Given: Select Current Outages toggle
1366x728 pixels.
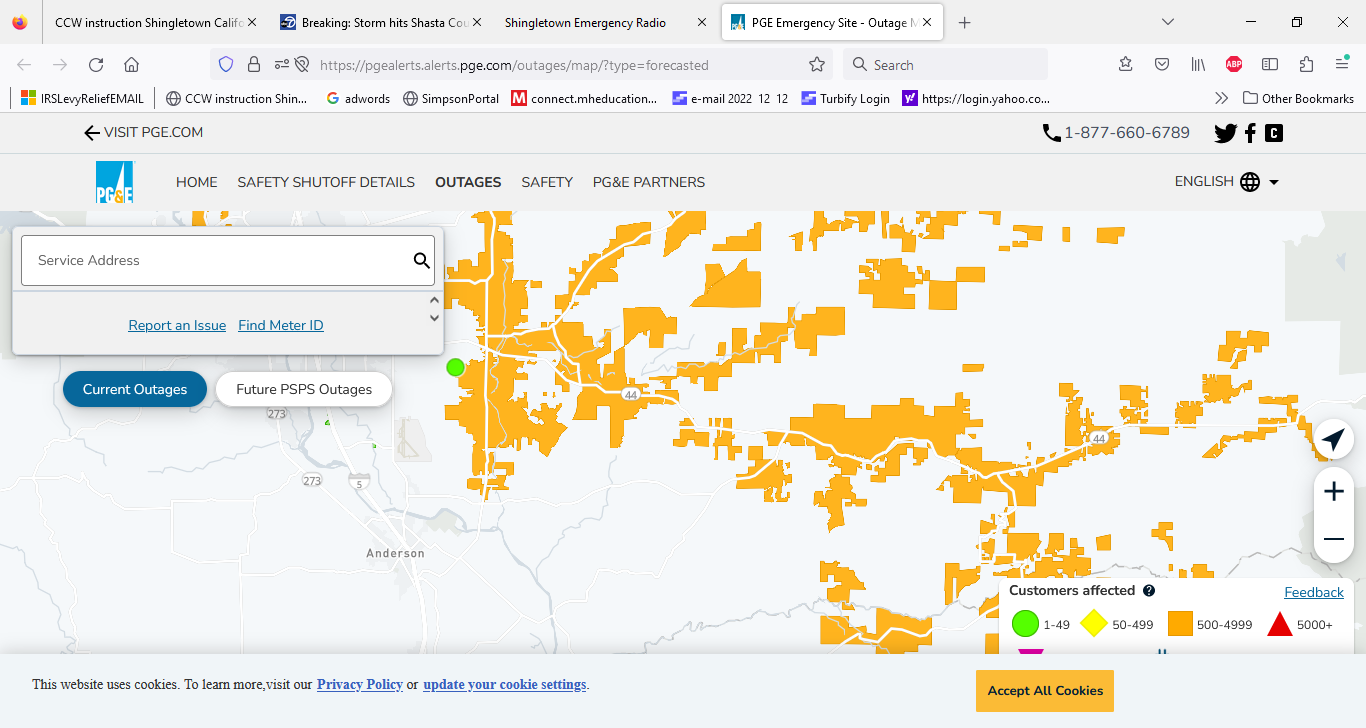Looking at the screenshot, I should 135,389.
